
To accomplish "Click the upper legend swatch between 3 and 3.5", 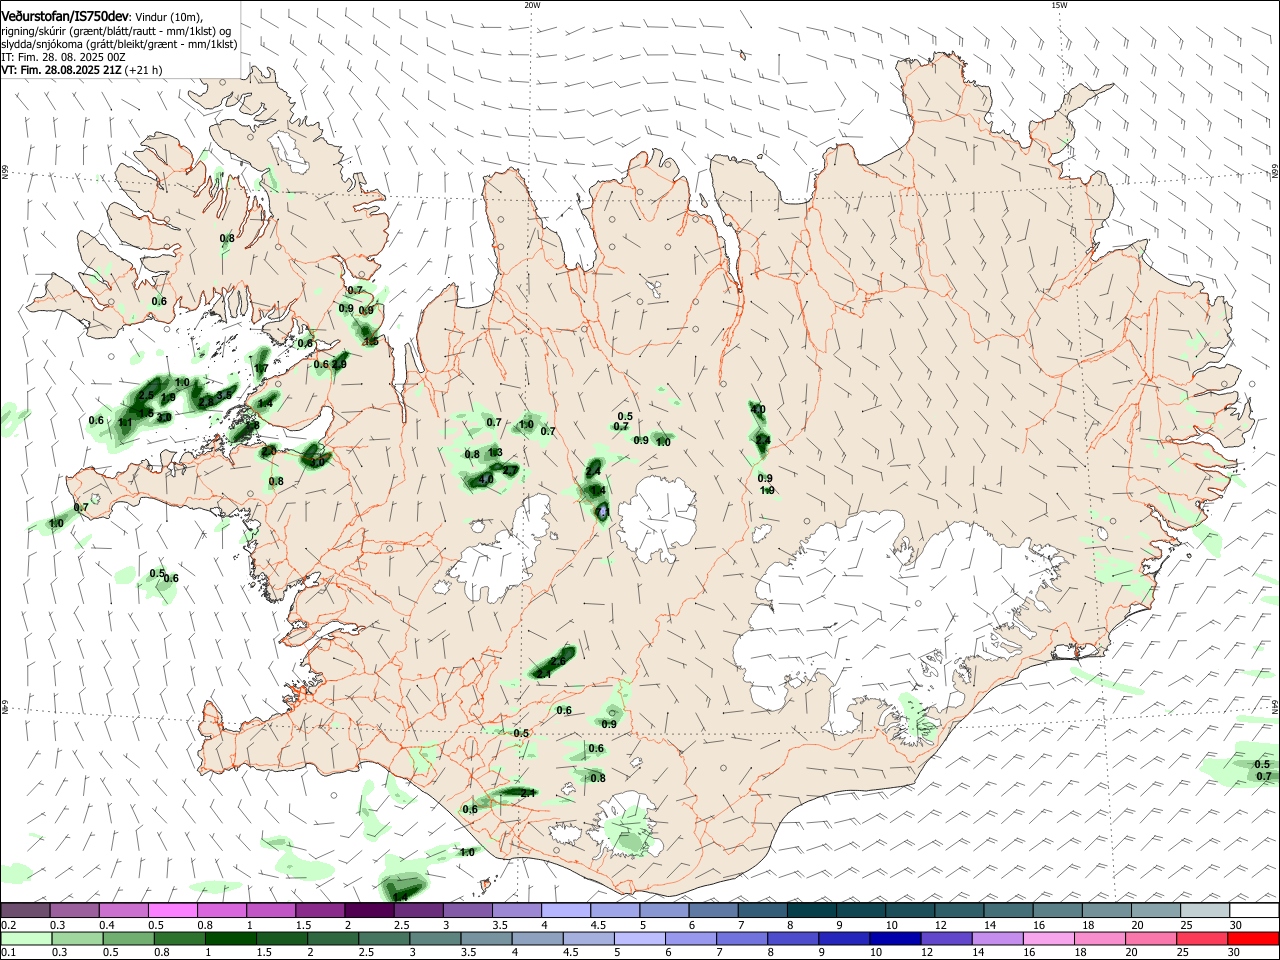I will [x=467, y=910].
